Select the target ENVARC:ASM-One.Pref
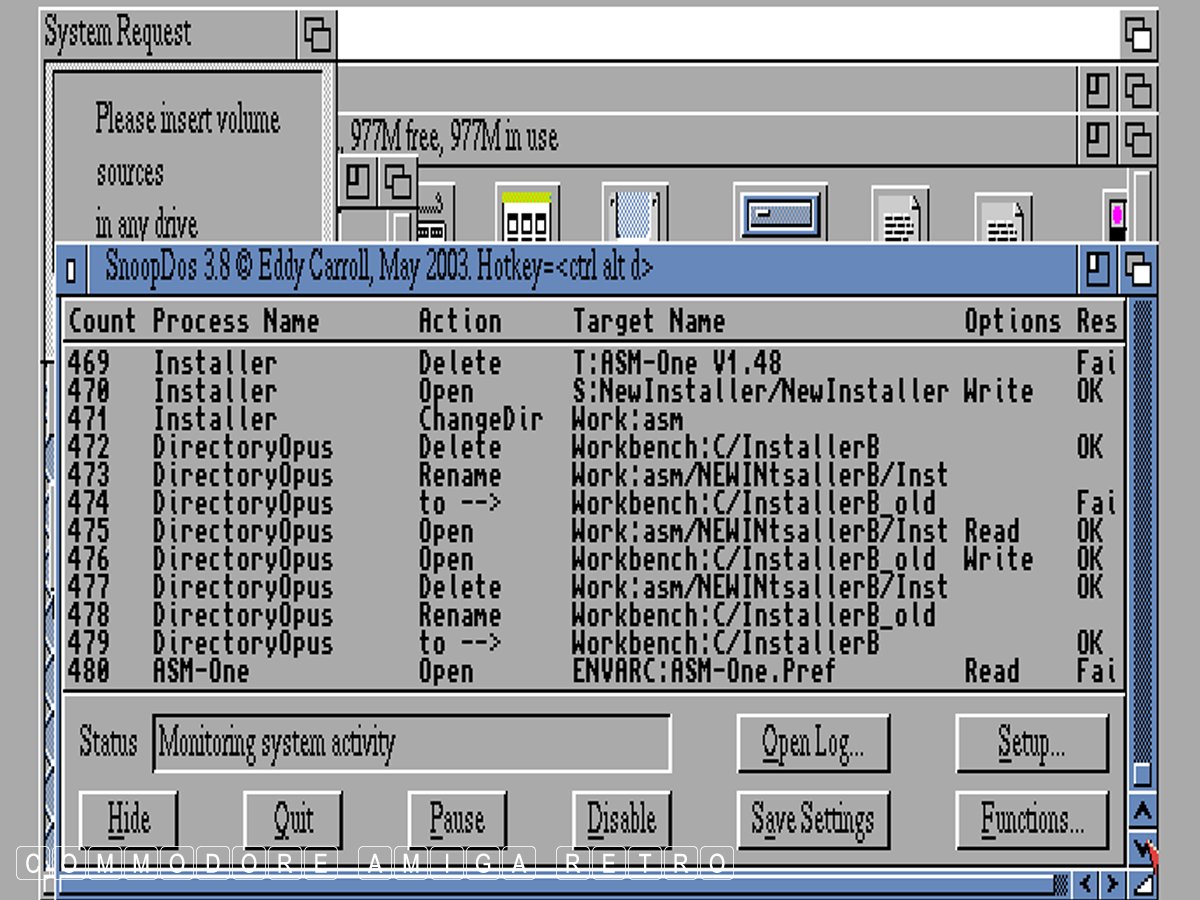The image size is (1200, 900). tap(704, 671)
